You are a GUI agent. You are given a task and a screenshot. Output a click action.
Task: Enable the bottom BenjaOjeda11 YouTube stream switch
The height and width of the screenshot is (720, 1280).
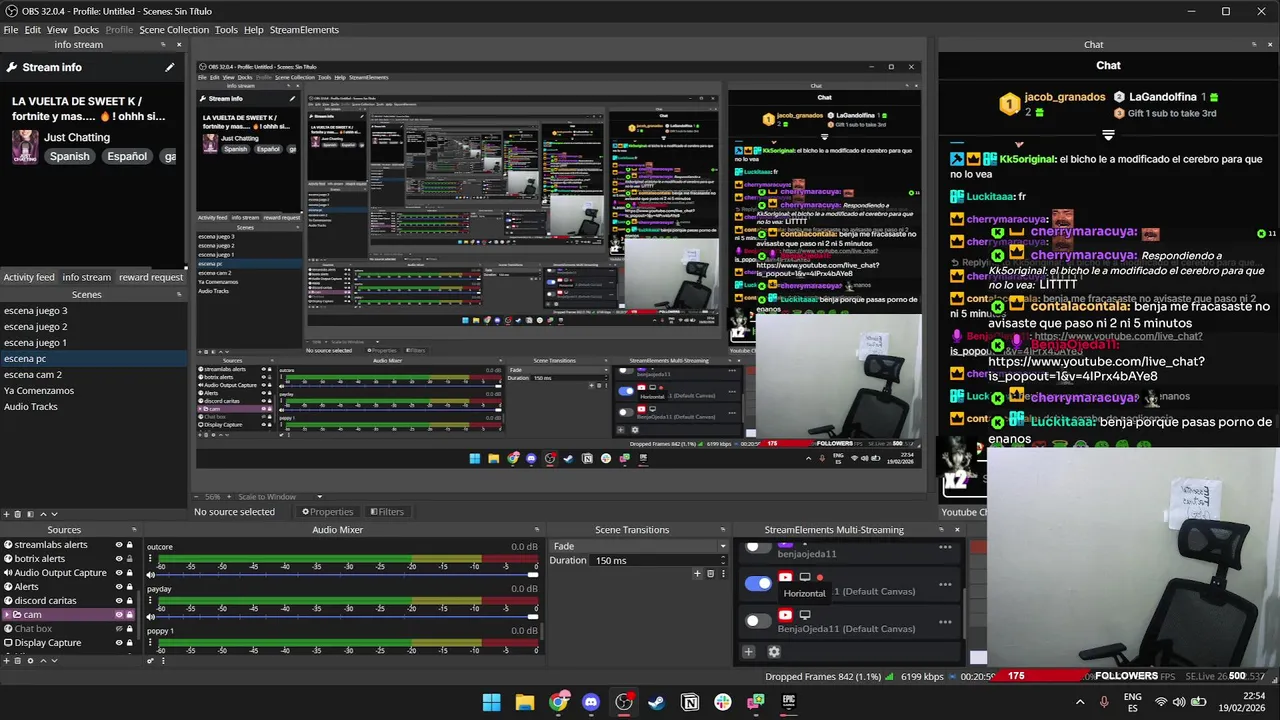tap(759, 621)
